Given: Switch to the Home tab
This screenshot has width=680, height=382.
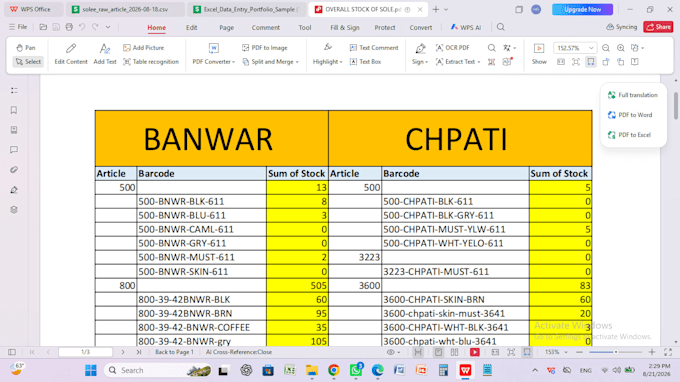Looking at the screenshot, I should click(x=157, y=27).
